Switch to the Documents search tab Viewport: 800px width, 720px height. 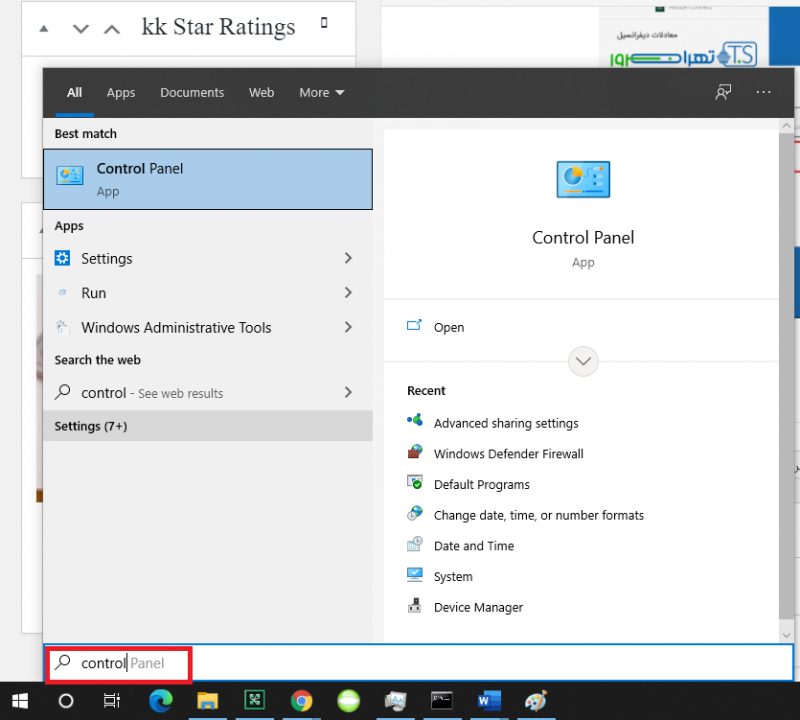click(x=192, y=92)
